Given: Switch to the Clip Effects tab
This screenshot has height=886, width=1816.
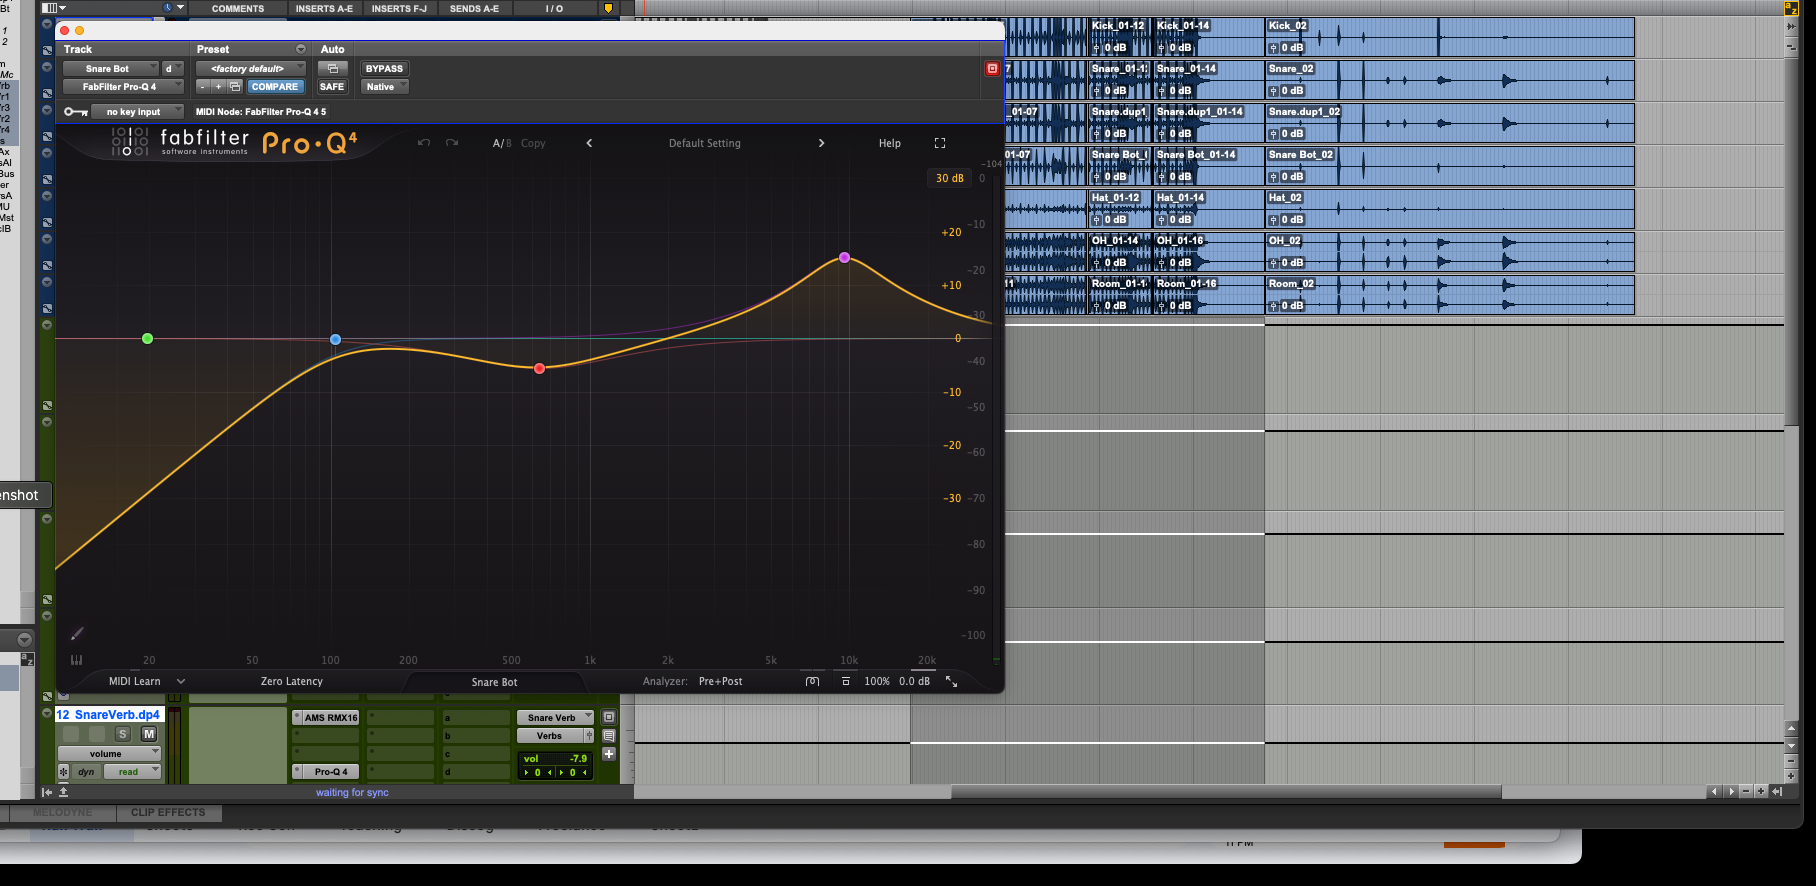Looking at the screenshot, I should point(168,813).
